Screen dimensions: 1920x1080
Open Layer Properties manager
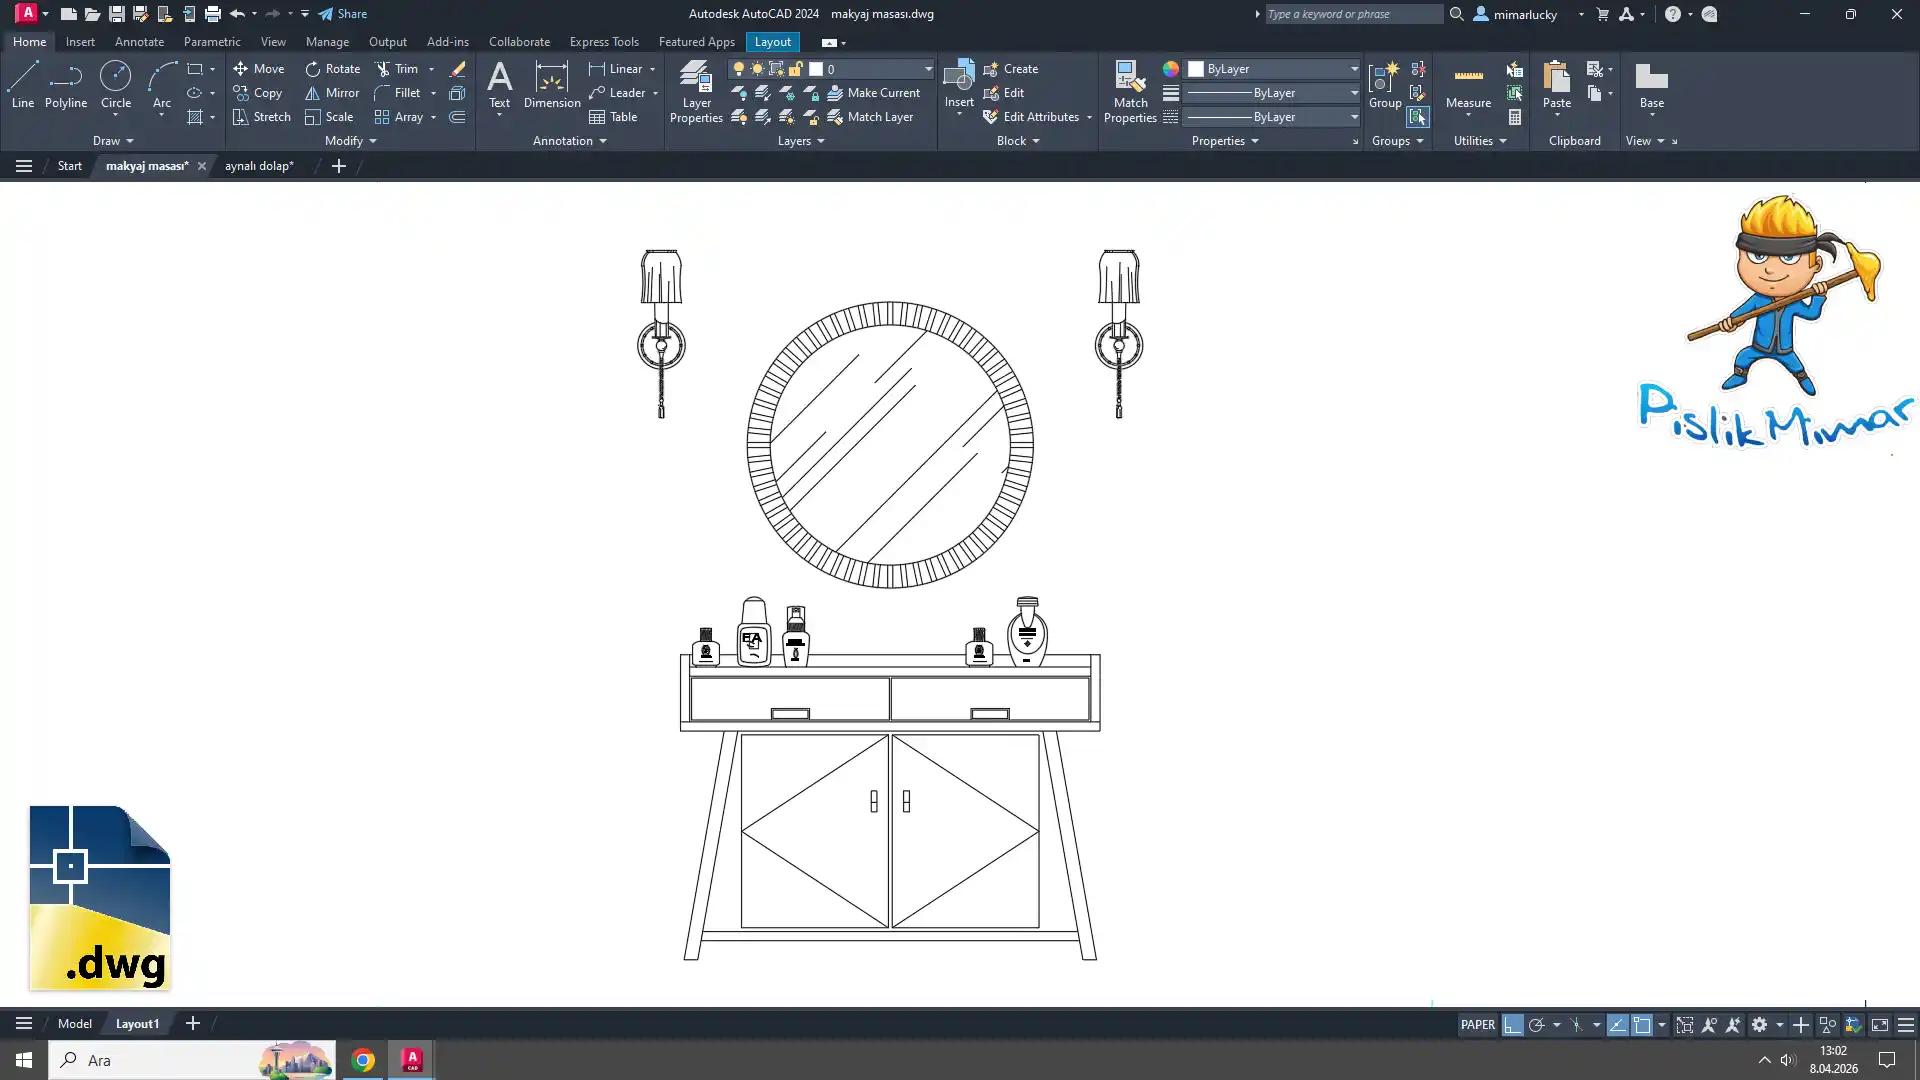coord(696,91)
